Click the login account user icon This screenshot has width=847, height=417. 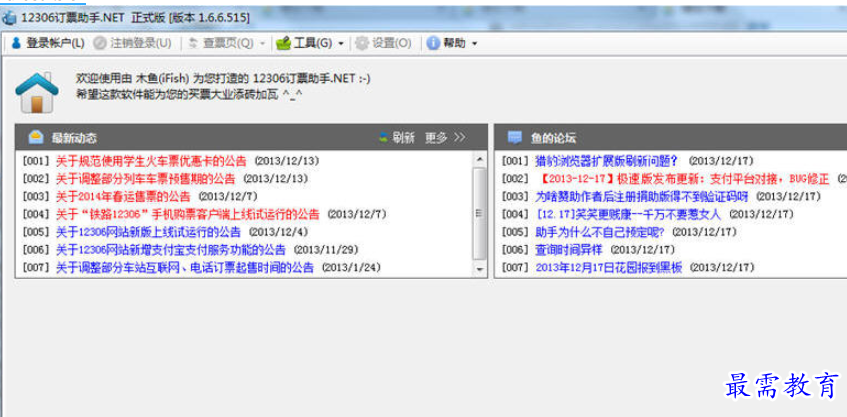(x=16, y=44)
